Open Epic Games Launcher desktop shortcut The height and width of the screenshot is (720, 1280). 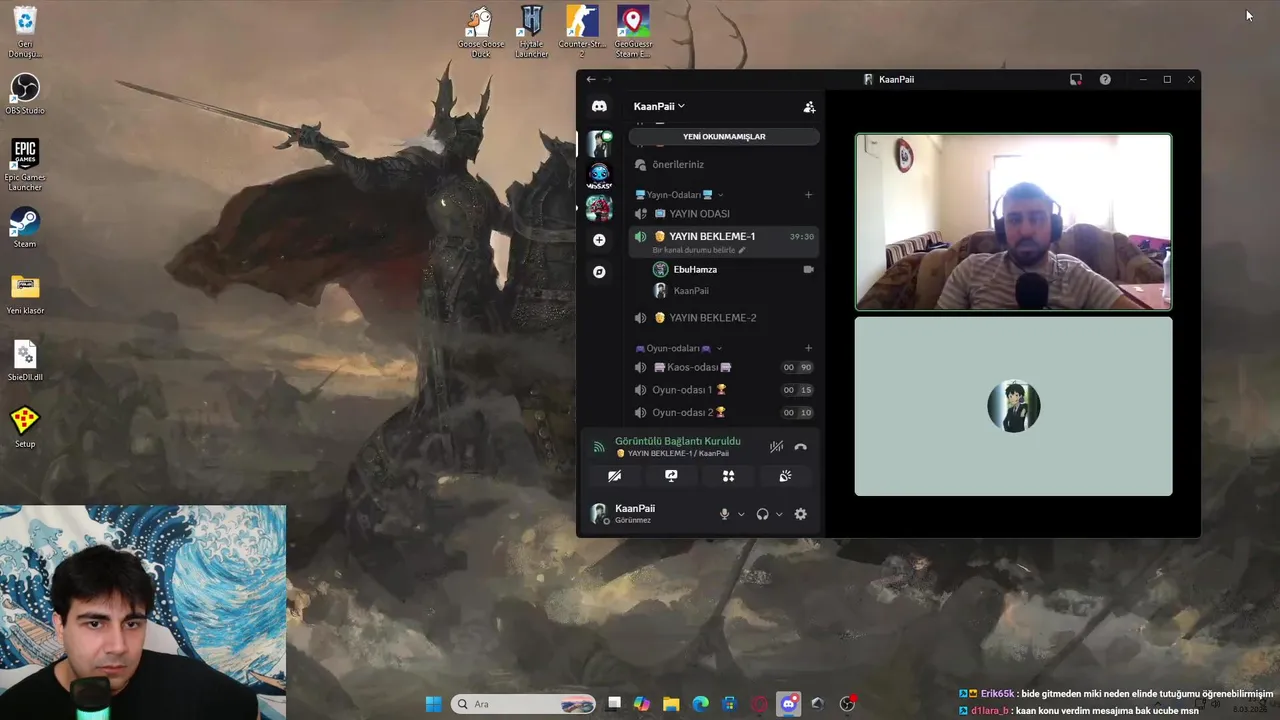coord(25,165)
